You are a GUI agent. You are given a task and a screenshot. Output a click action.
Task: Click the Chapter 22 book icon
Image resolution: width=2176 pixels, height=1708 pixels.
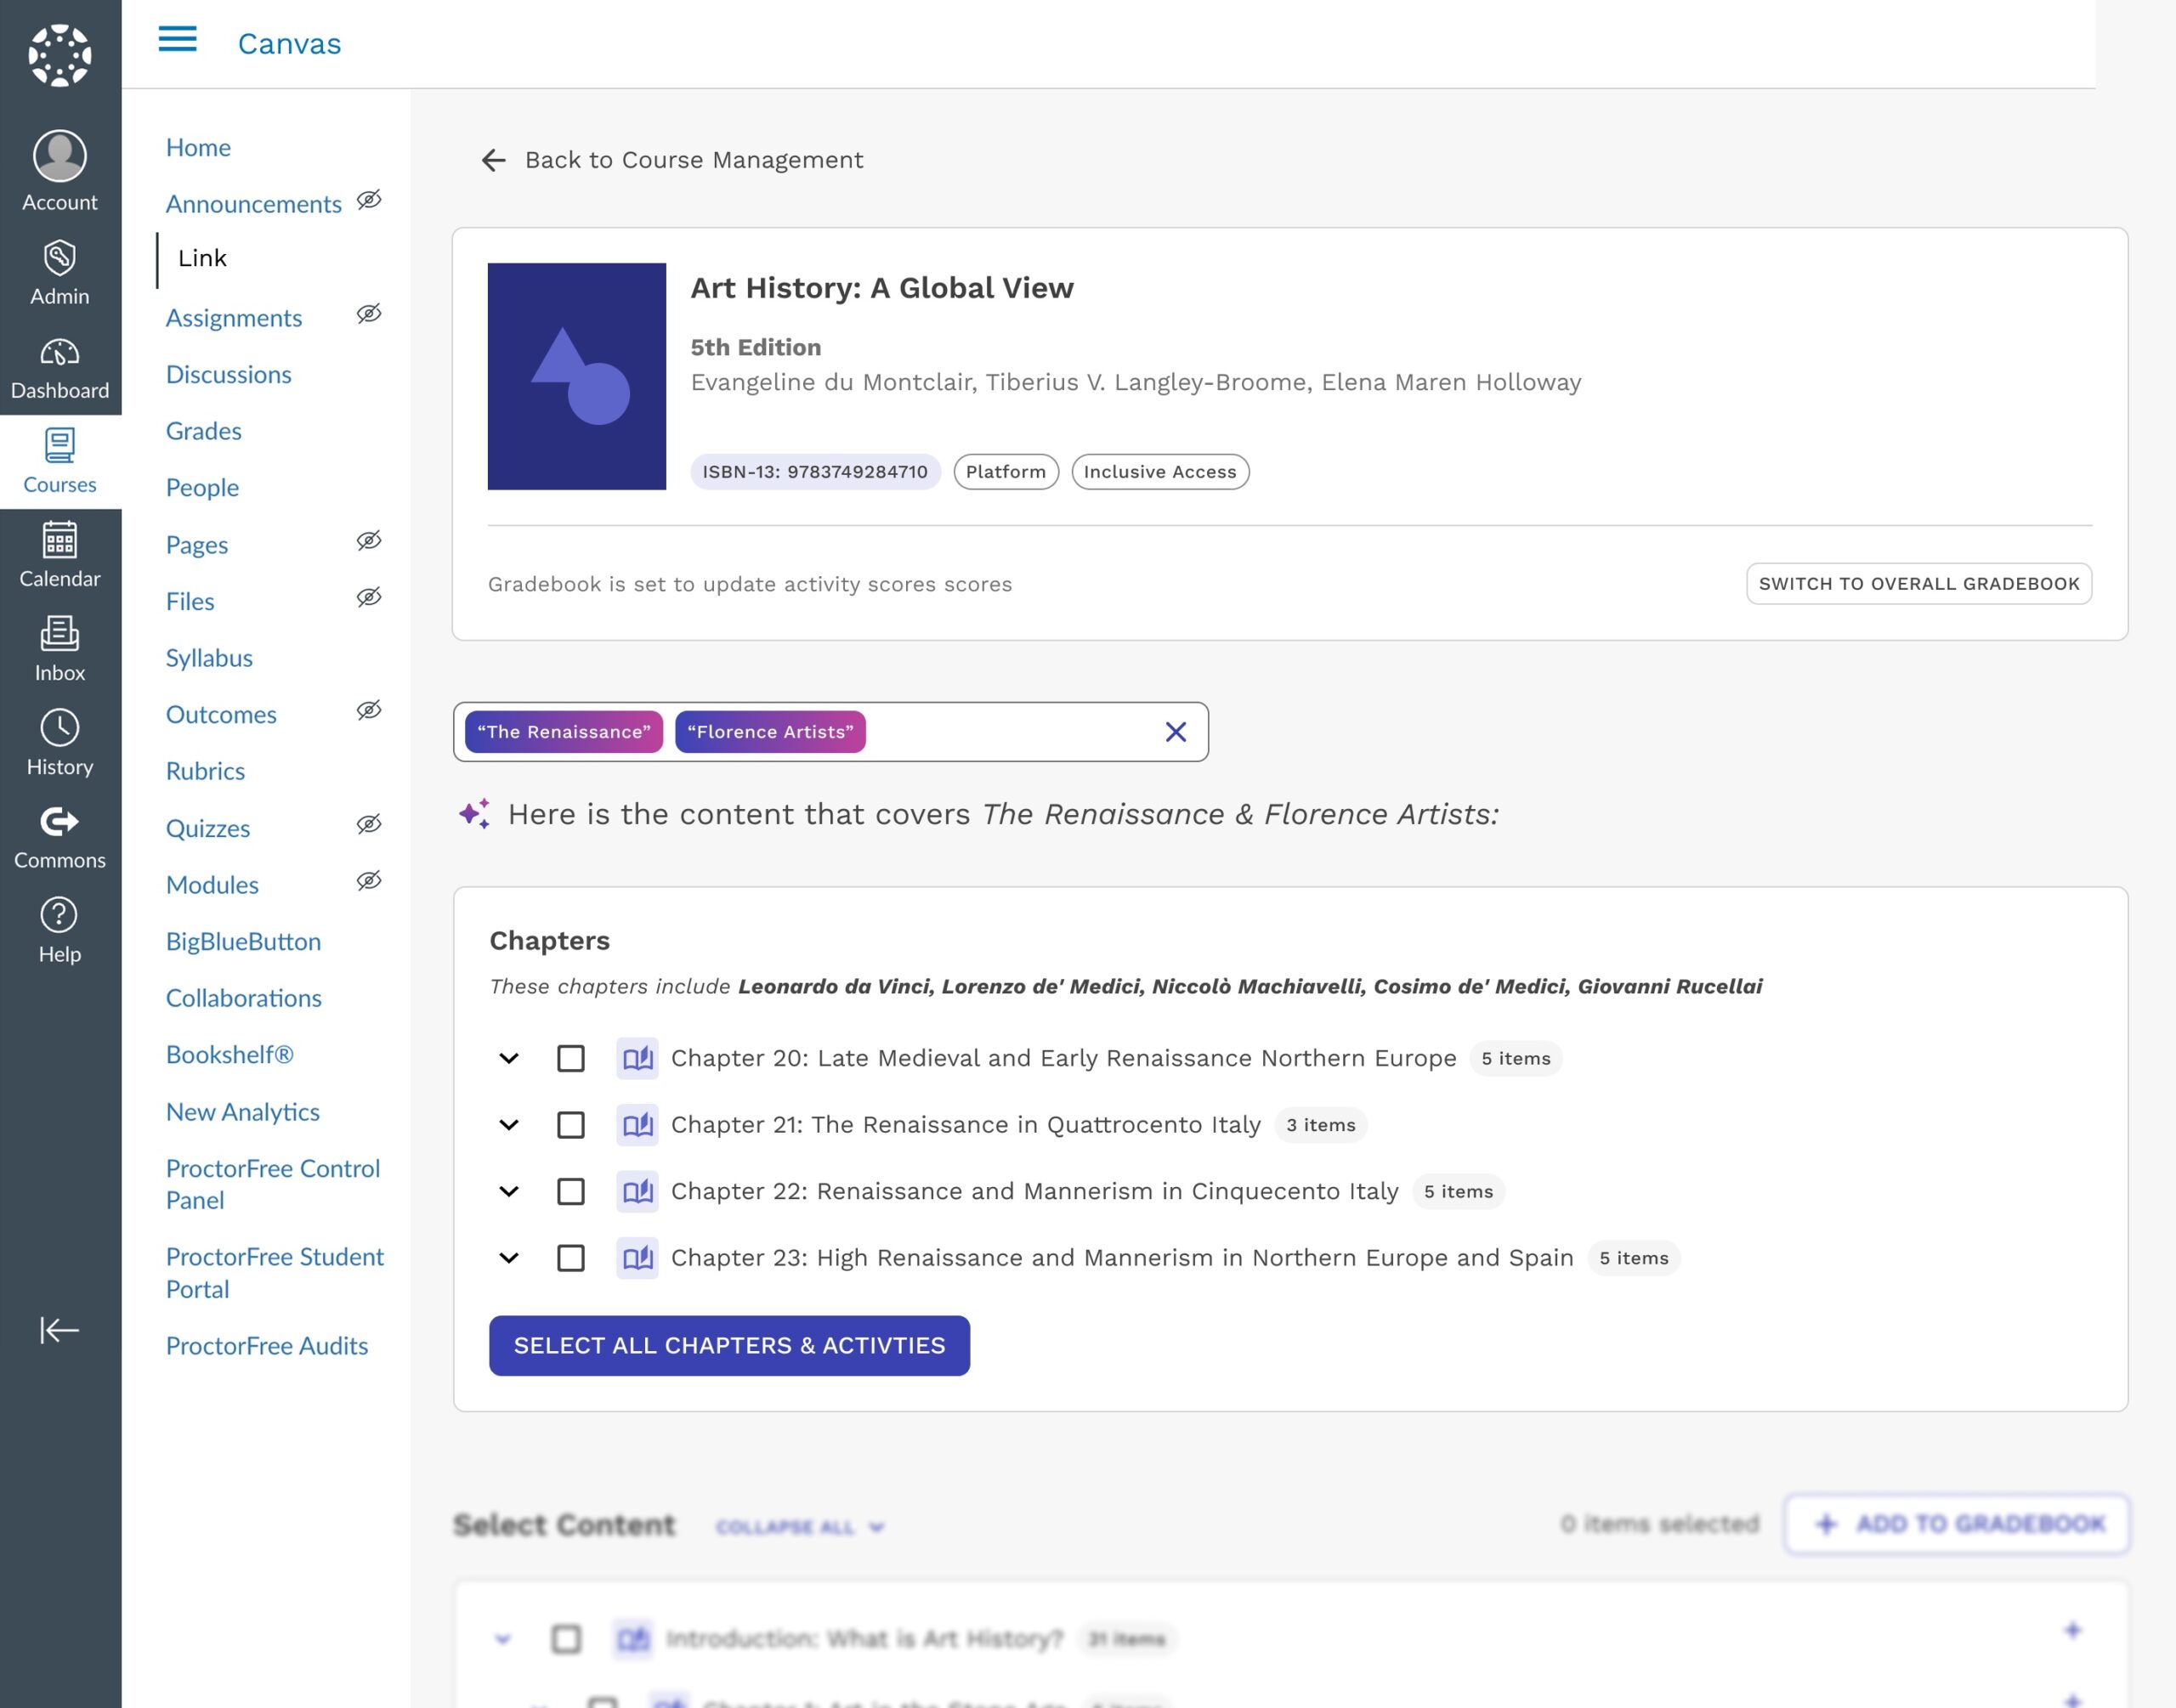(638, 1191)
